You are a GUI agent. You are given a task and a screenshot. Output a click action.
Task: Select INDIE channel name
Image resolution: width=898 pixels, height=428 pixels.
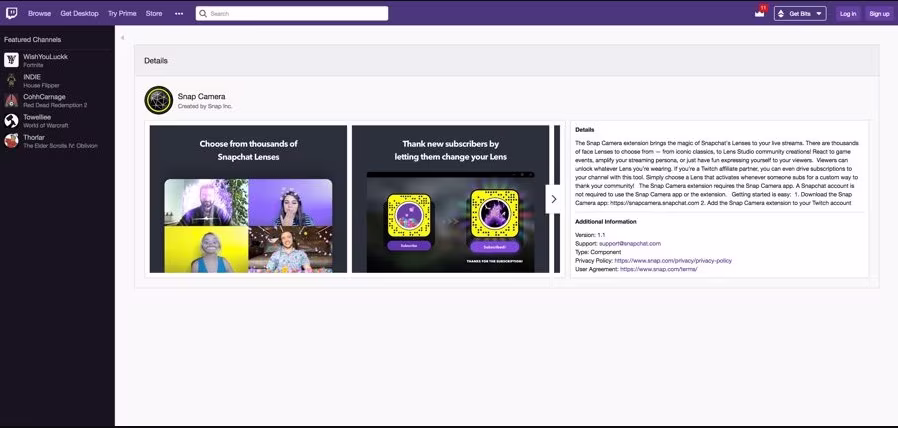pos(32,77)
